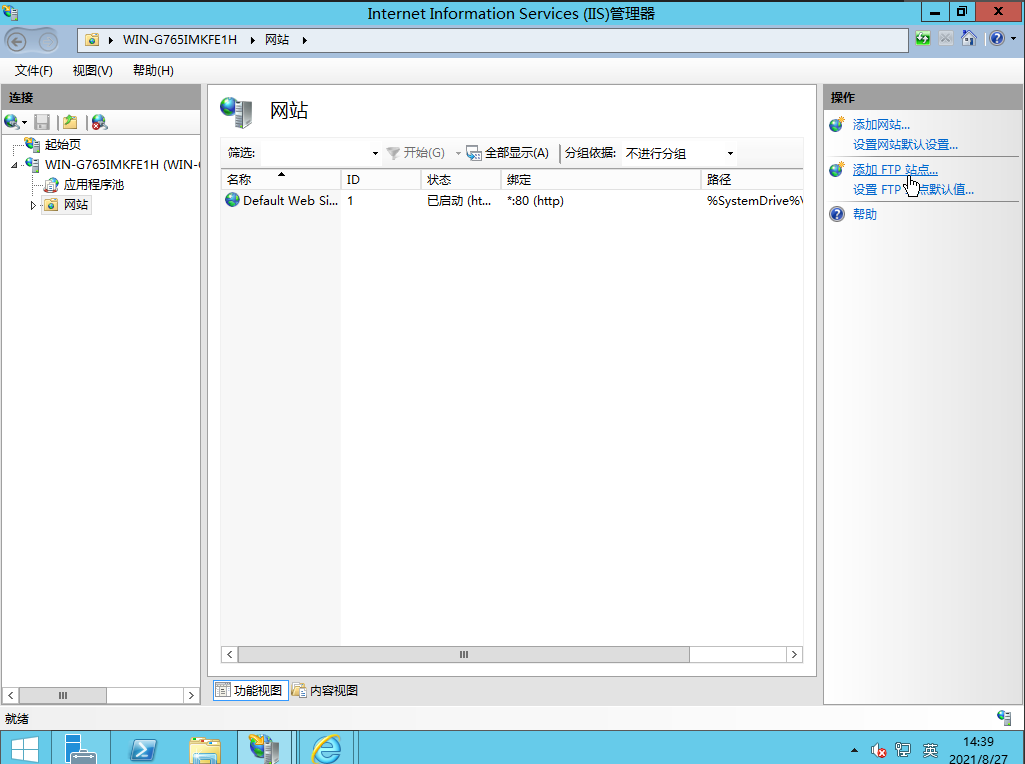Sort by the 绑定 column header
The width and height of the screenshot is (1025, 764).
(x=601, y=179)
